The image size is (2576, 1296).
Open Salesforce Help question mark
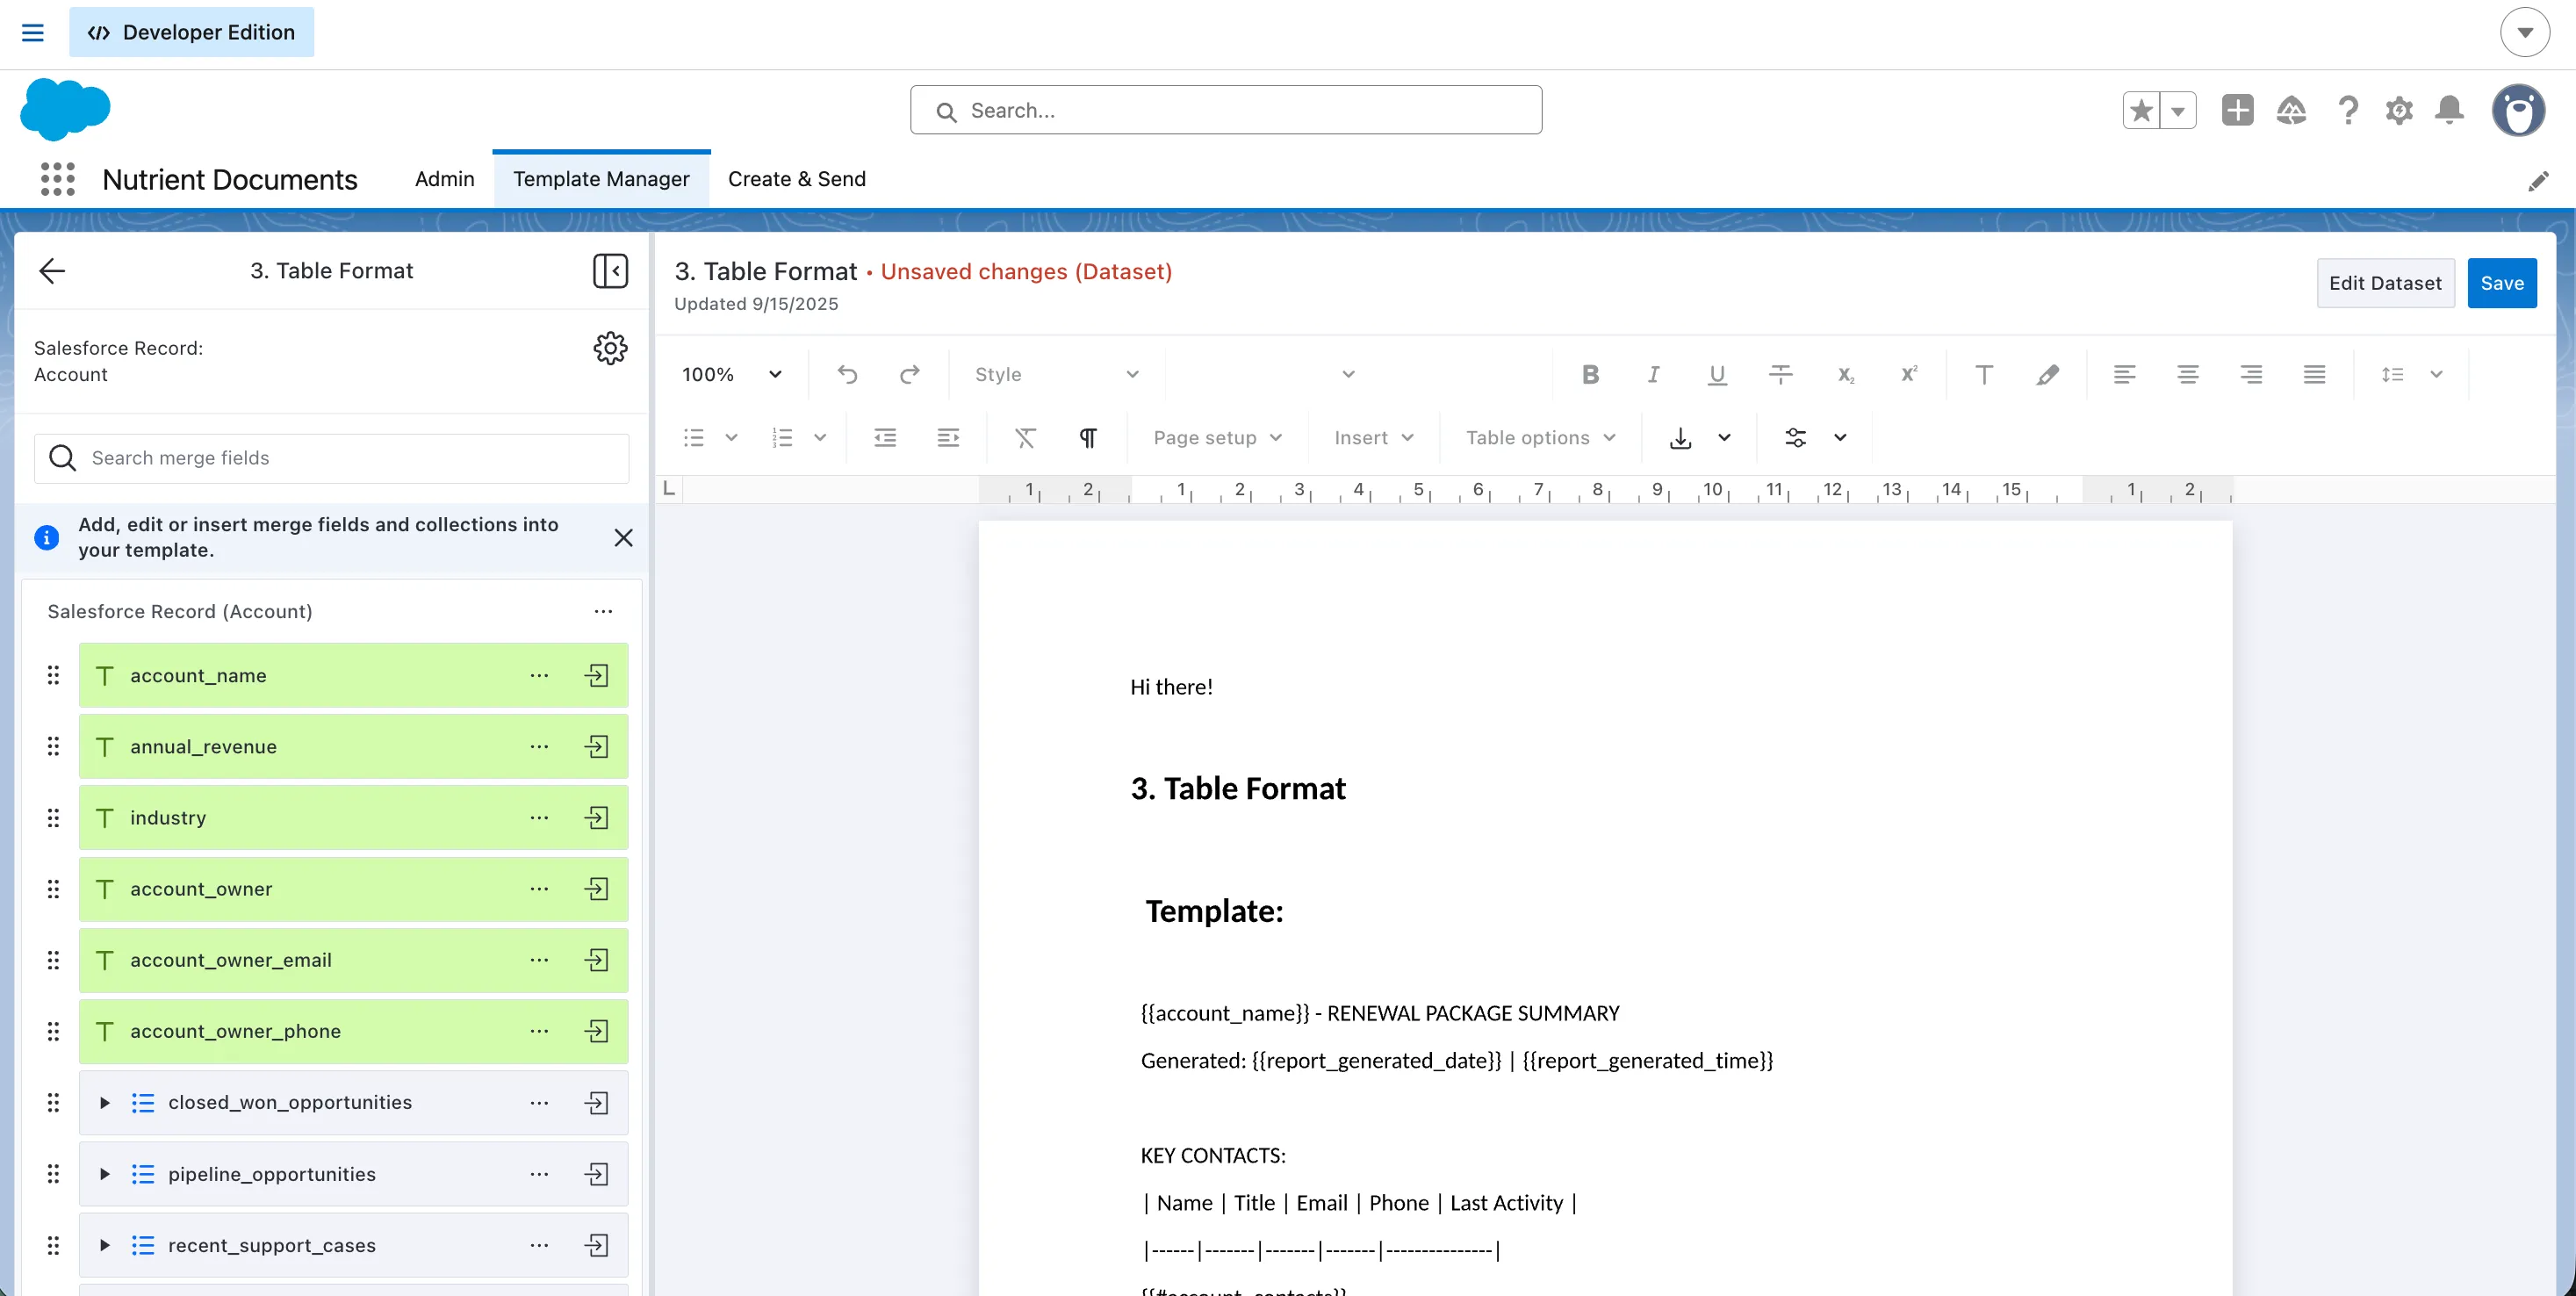(2347, 110)
